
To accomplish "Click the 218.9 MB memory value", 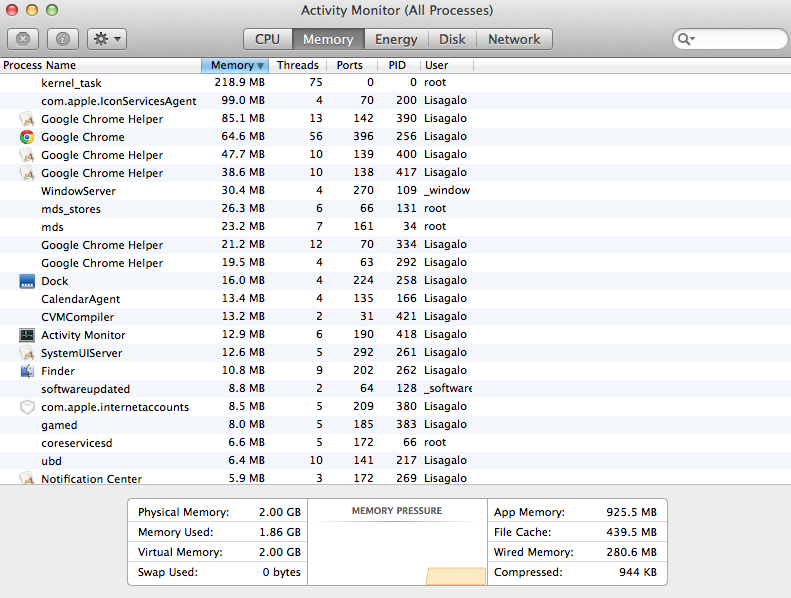I will pos(240,82).
